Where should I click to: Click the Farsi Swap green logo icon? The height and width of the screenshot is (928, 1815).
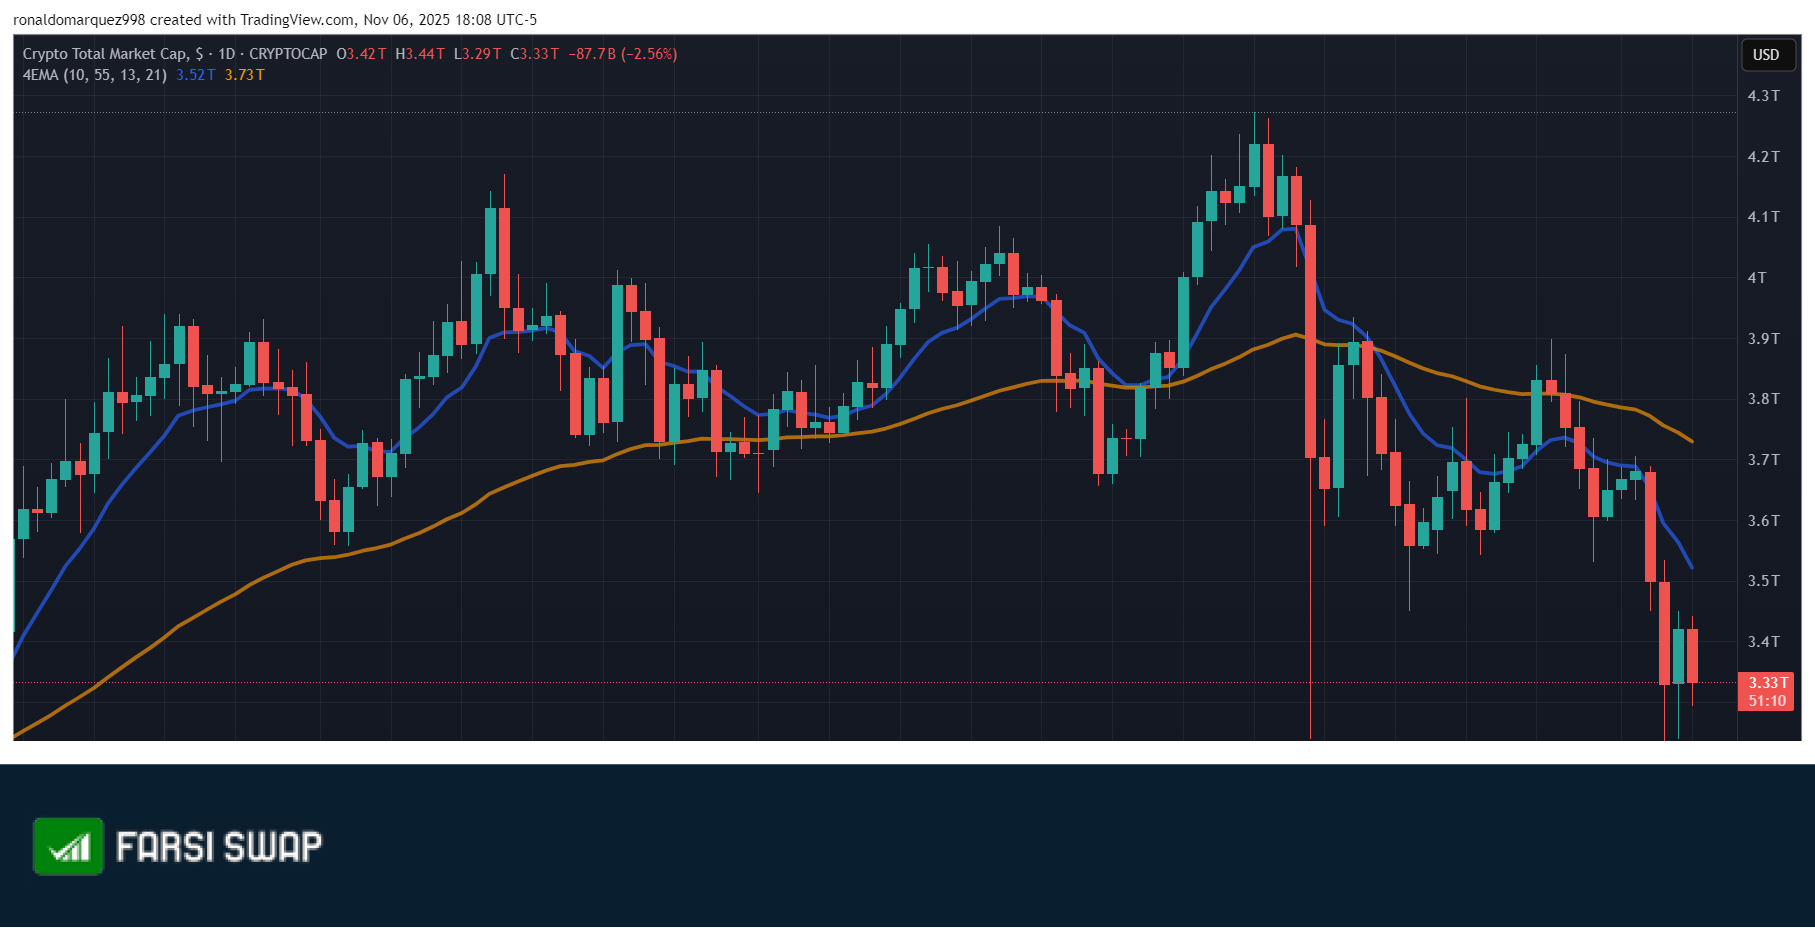pos(68,846)
